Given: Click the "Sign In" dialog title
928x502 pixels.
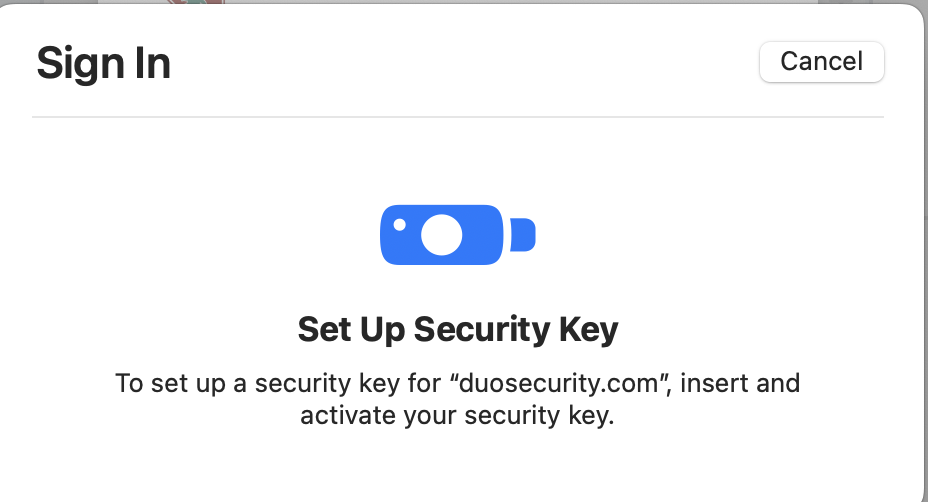Looking at the screenshot, I should 103,63.
